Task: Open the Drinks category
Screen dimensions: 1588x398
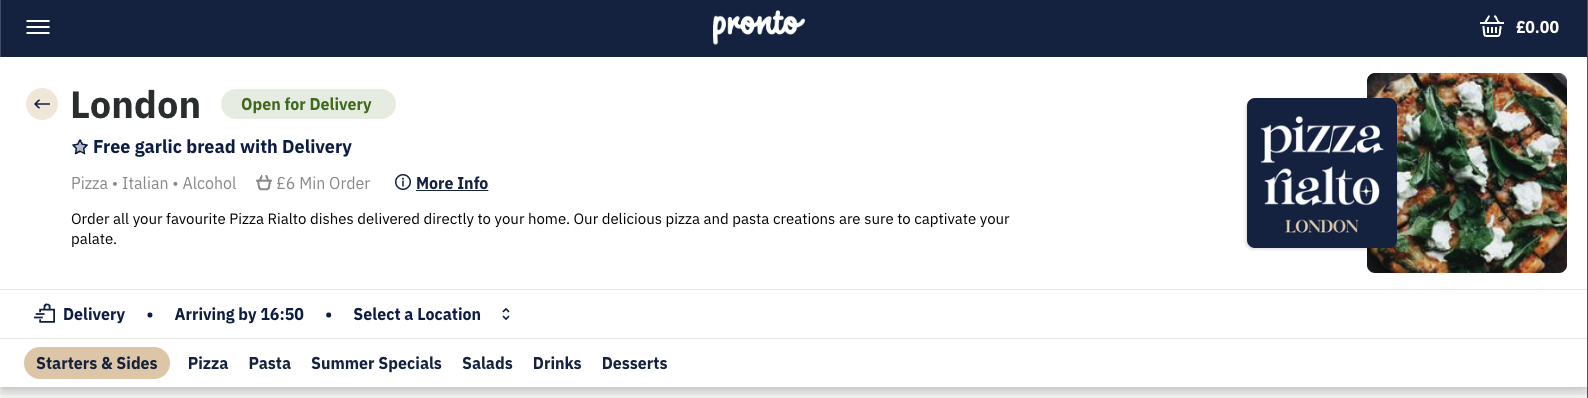Action: (557, 363)
